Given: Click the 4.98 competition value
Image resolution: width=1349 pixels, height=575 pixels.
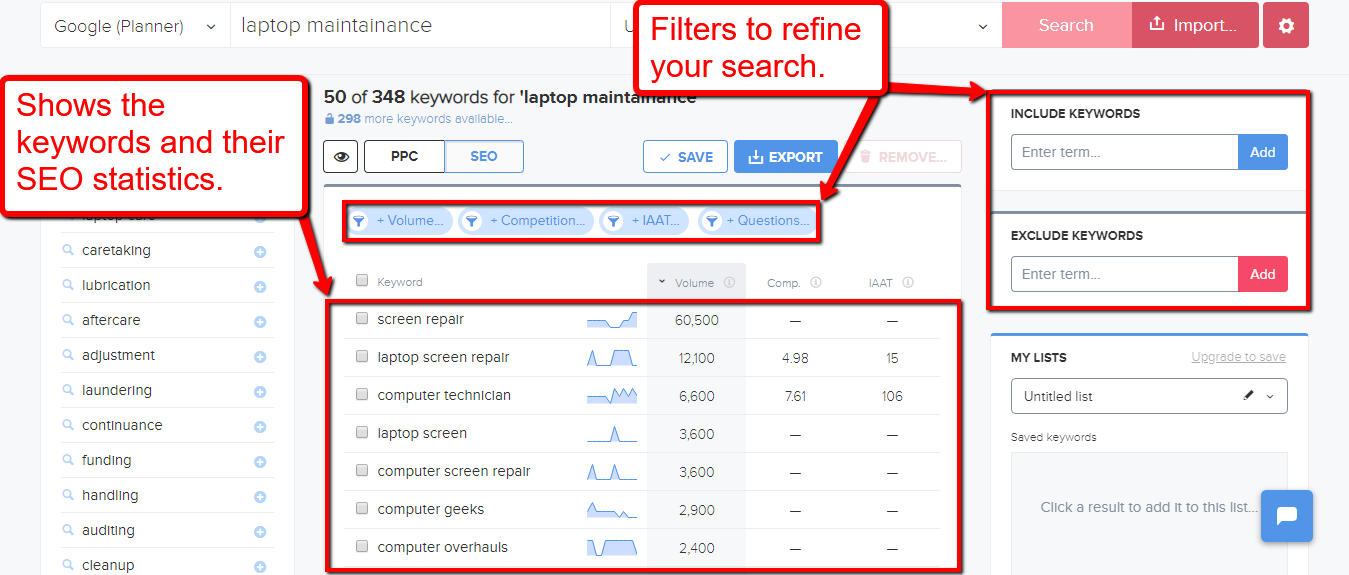Looking at the screenshot, I should click(x=795, y=358).
